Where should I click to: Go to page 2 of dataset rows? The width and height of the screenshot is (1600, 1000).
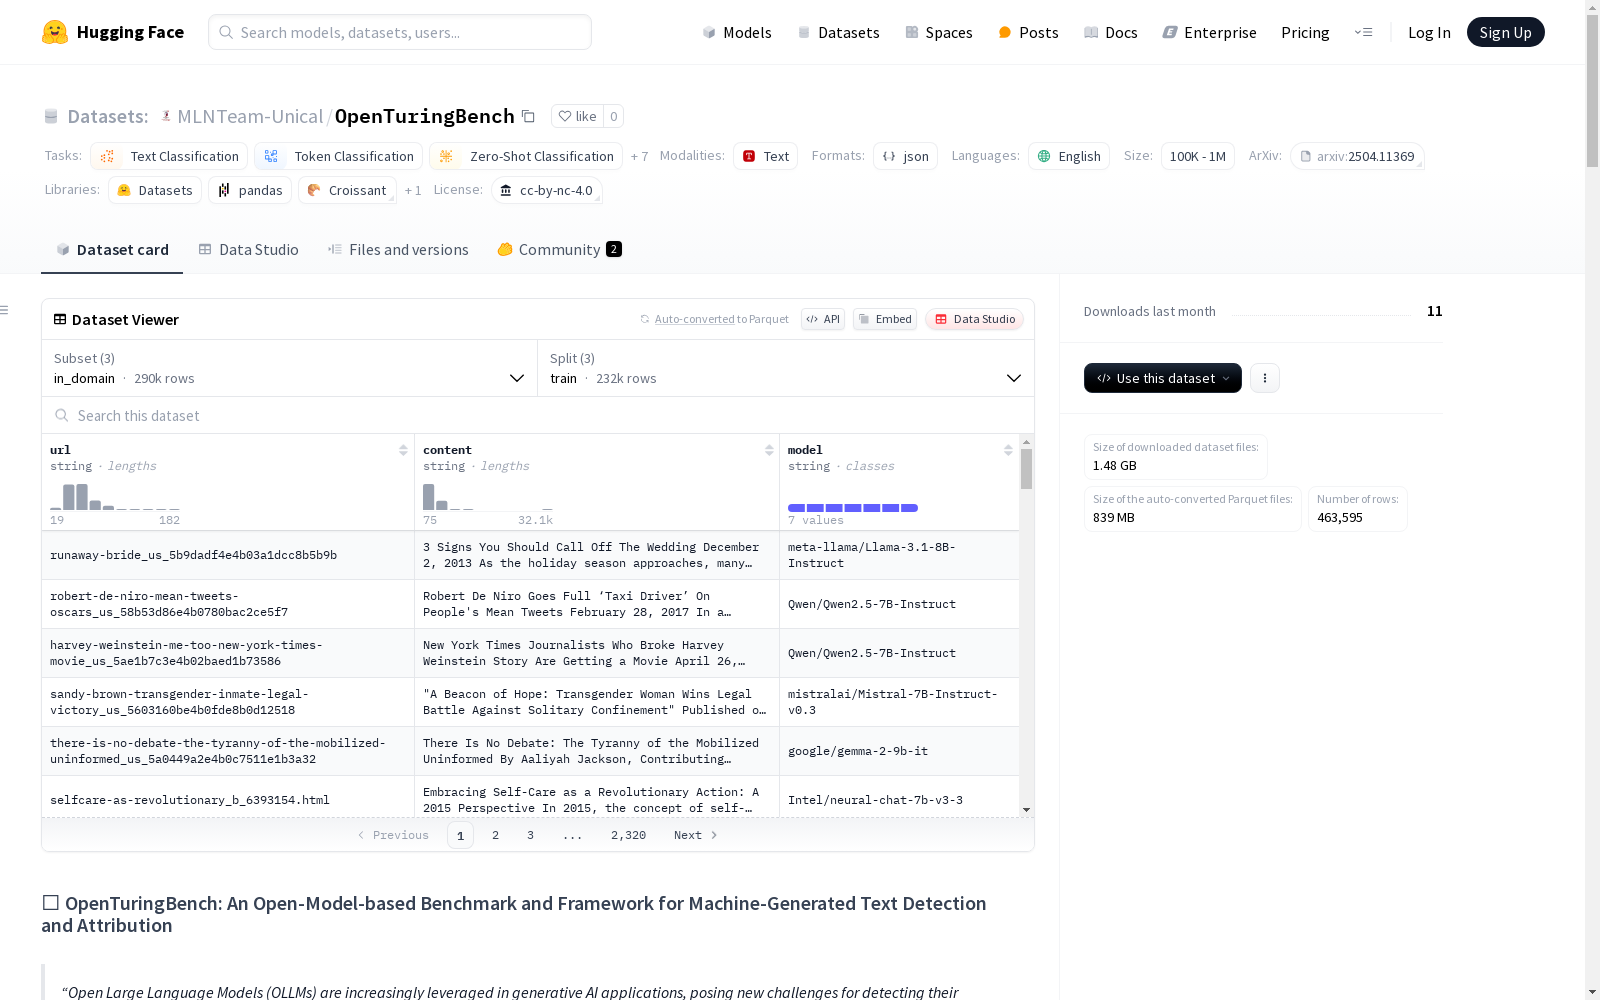[495, 835]
